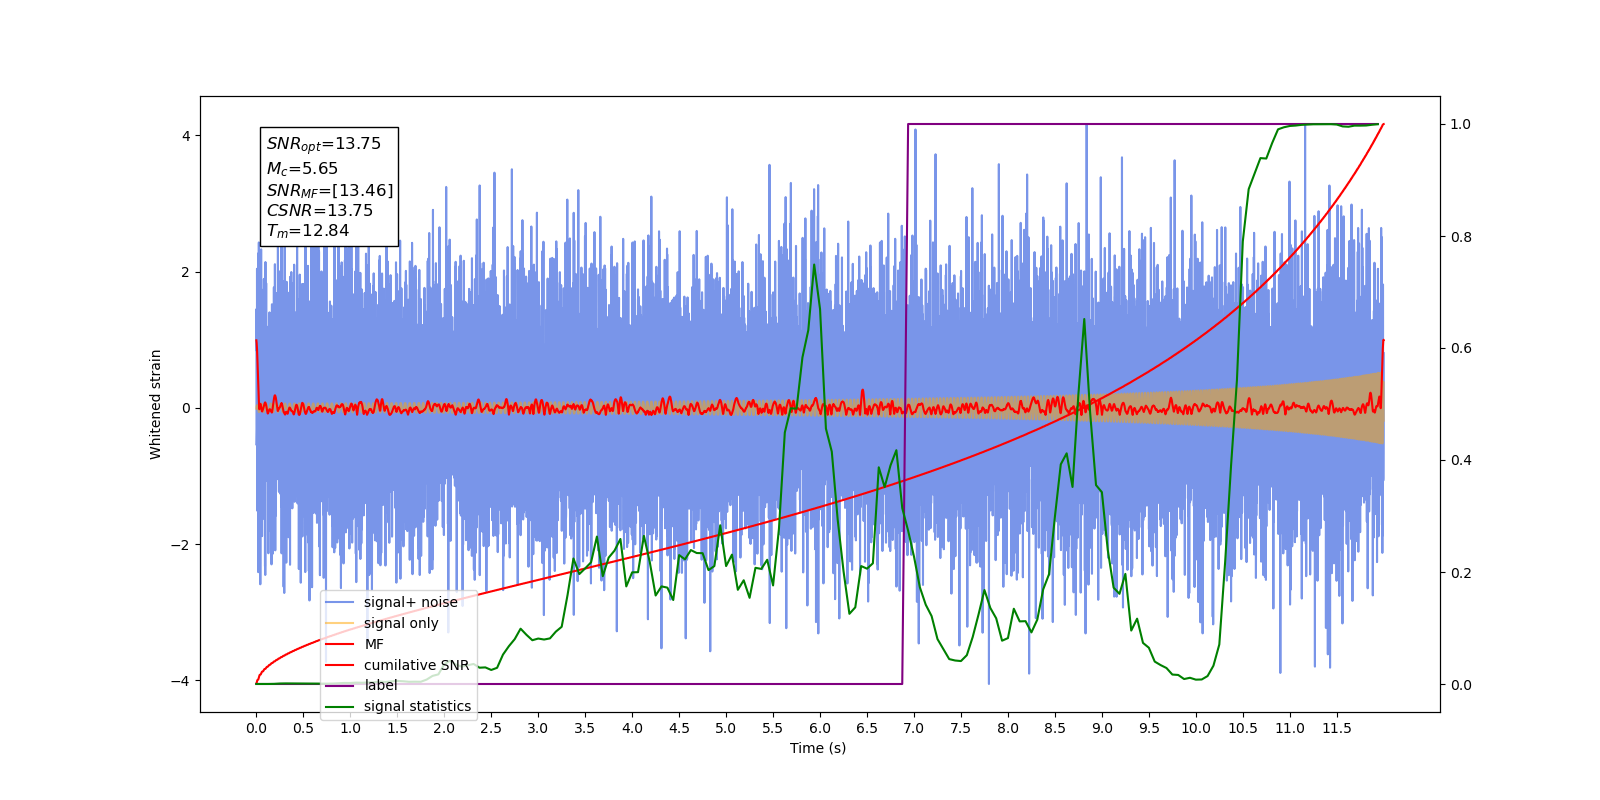1600x800 pixels.
Task: Click the x-axis tick label 9.0
Action: coord(1102,728)
